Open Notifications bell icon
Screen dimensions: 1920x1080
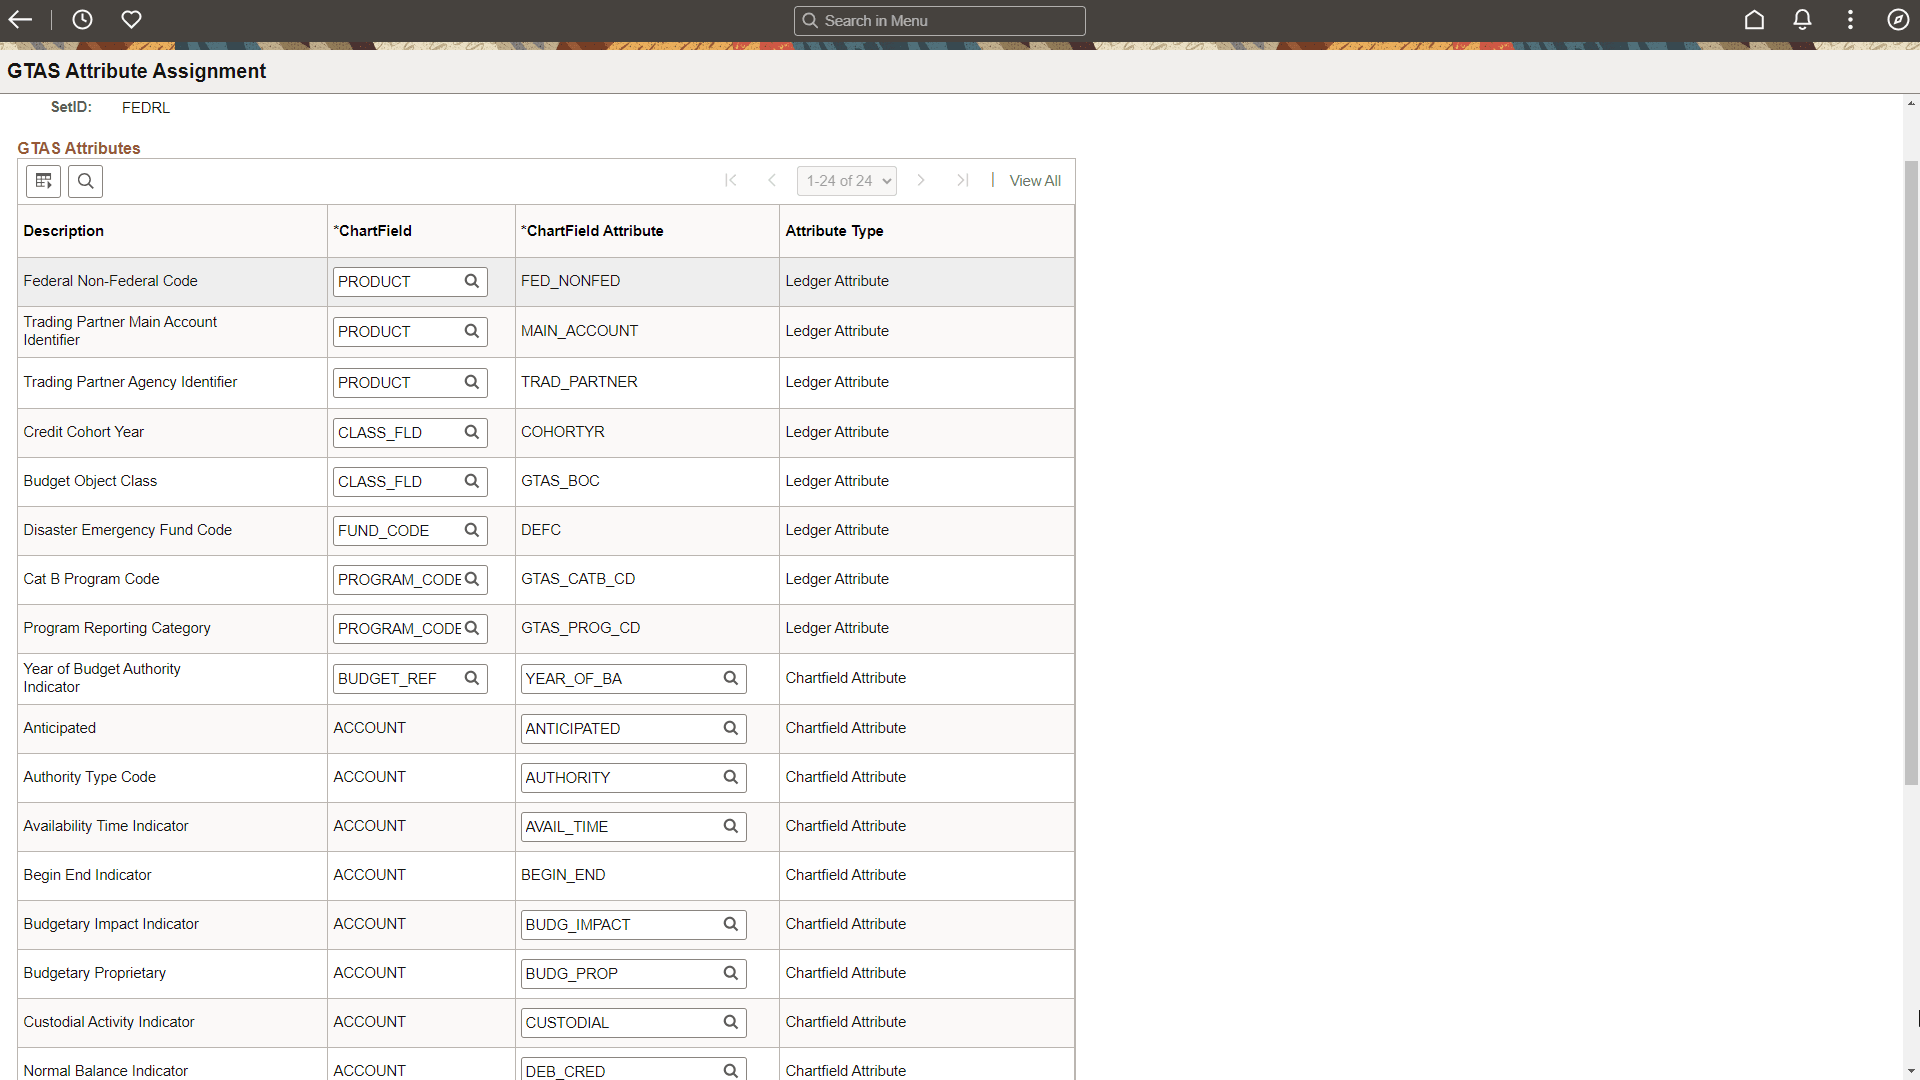(x=1802, y=20)
